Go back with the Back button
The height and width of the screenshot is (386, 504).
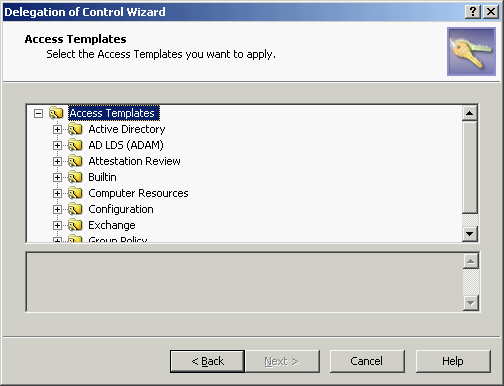click(x=207, y=361)
